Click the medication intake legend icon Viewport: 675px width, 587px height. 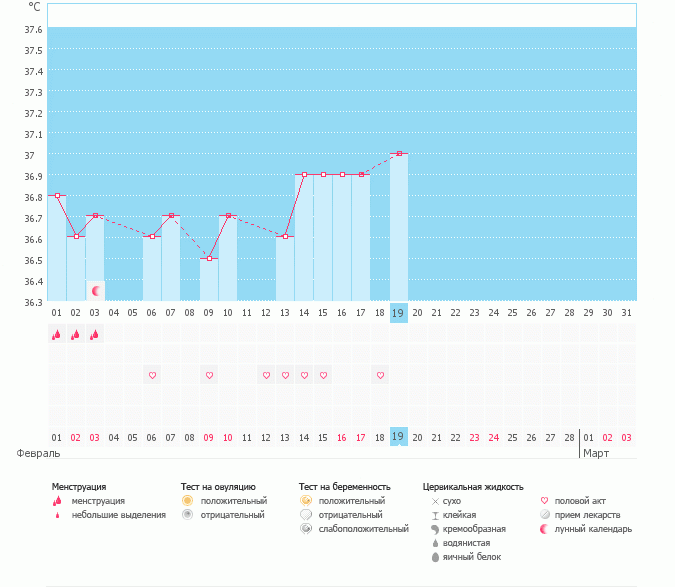[x=545, y=515]
